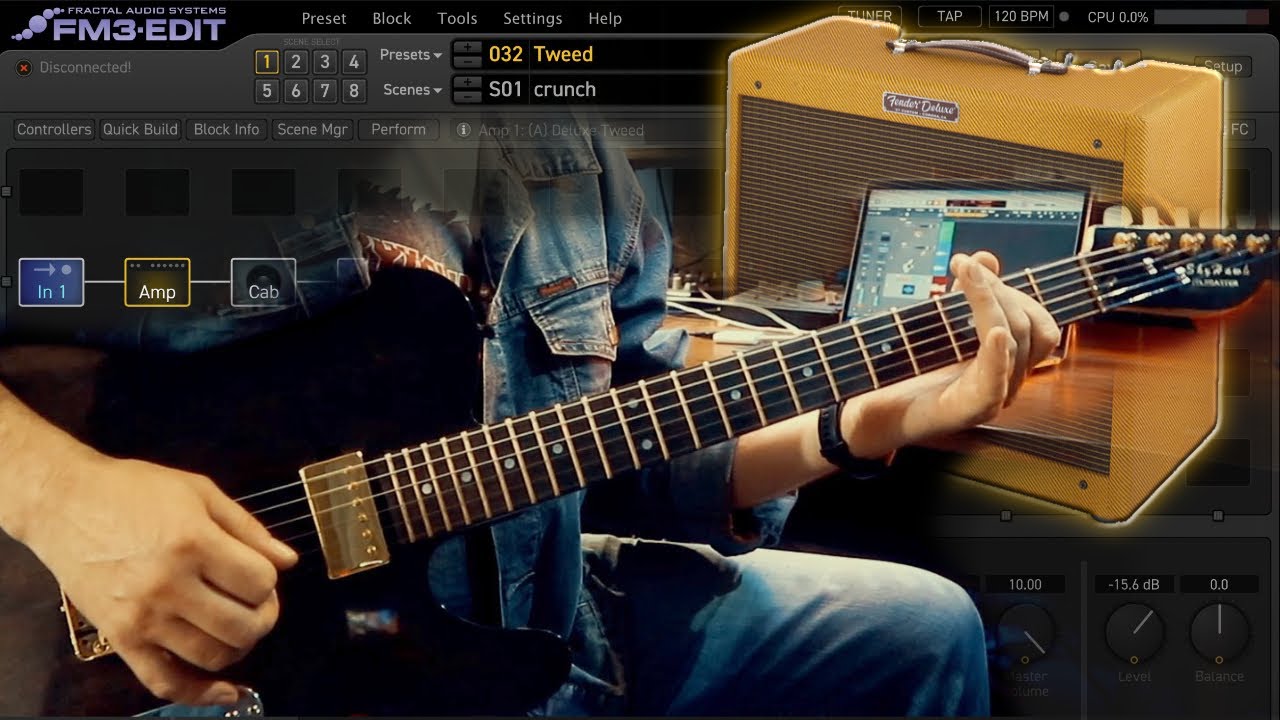
Task: Decrement scene with minus button
Action: coord(467,97)
